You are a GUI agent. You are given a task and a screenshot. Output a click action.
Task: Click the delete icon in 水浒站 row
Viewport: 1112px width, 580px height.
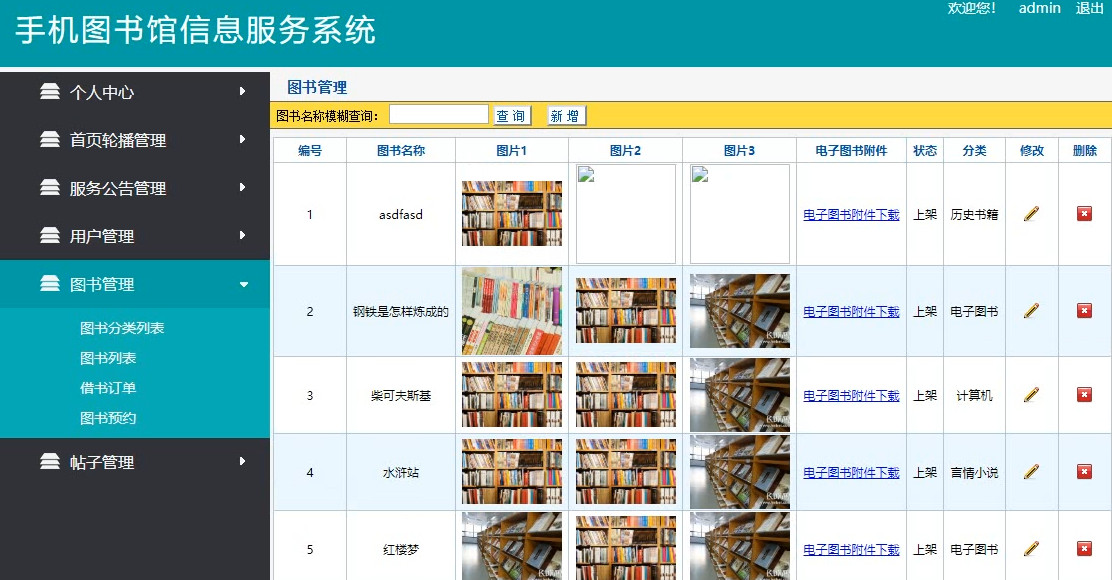(x=1084, y=472)
